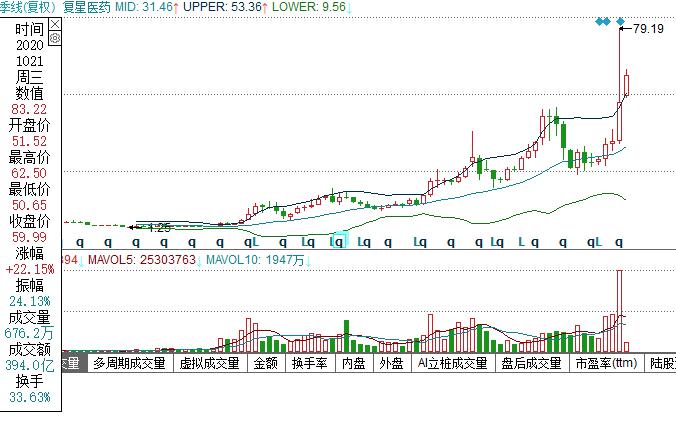676x429 pixels.
Task: Click the 79.19 high price label
Action: tap(648, 29)
